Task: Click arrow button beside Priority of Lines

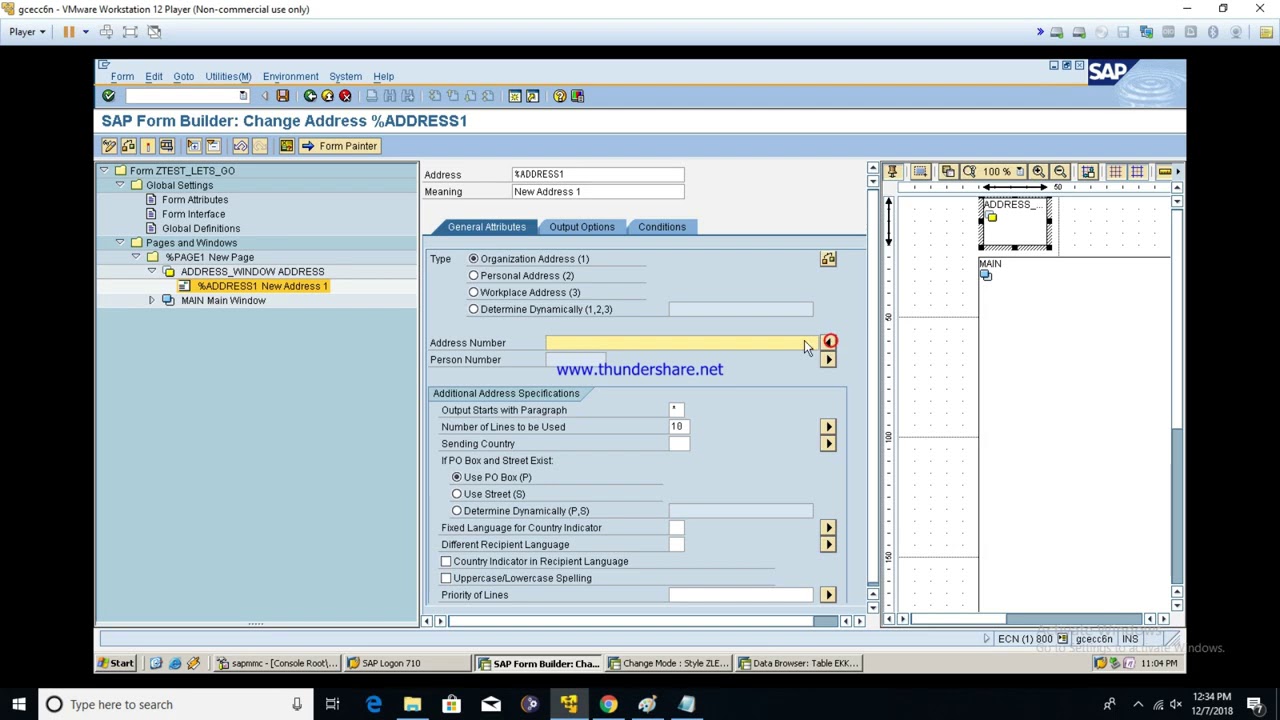Action: 828,595
